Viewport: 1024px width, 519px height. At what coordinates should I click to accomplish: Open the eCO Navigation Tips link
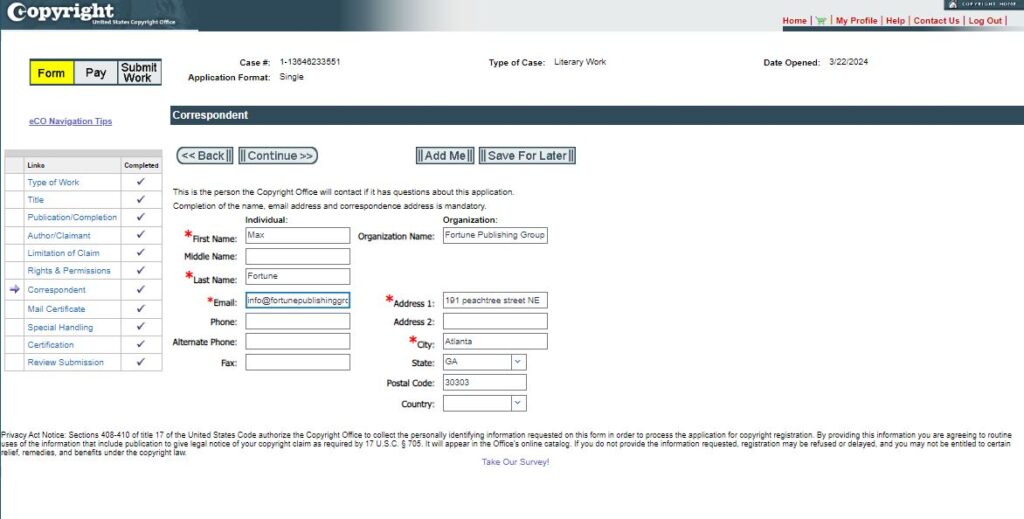(71, 121)
